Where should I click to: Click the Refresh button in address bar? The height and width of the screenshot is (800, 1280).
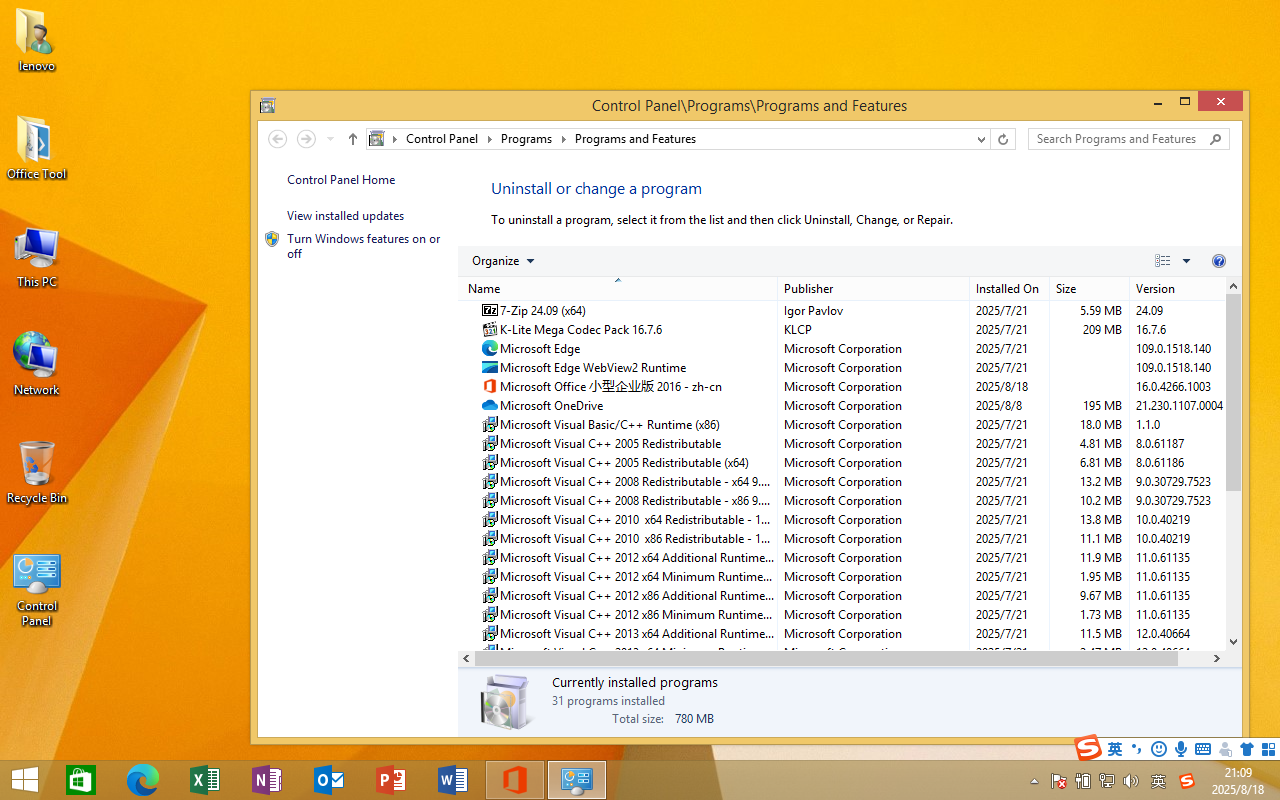1003,140
